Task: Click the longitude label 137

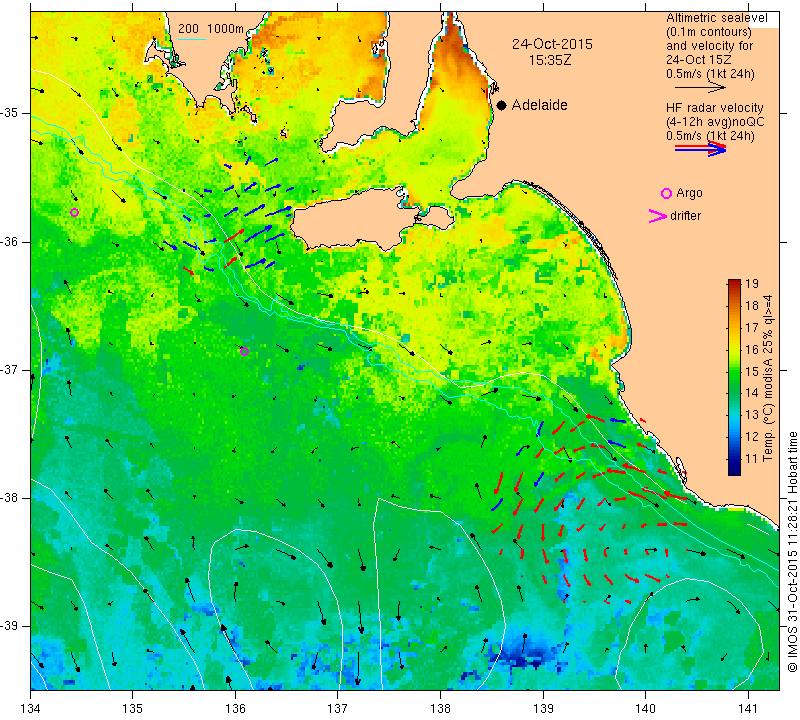Action: (x=338, y=709)
